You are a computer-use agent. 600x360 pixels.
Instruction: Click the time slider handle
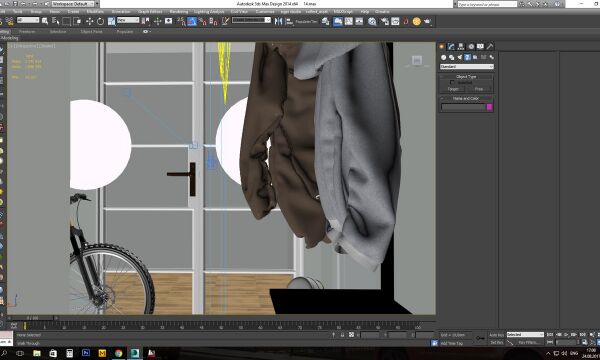coord(33,318)
